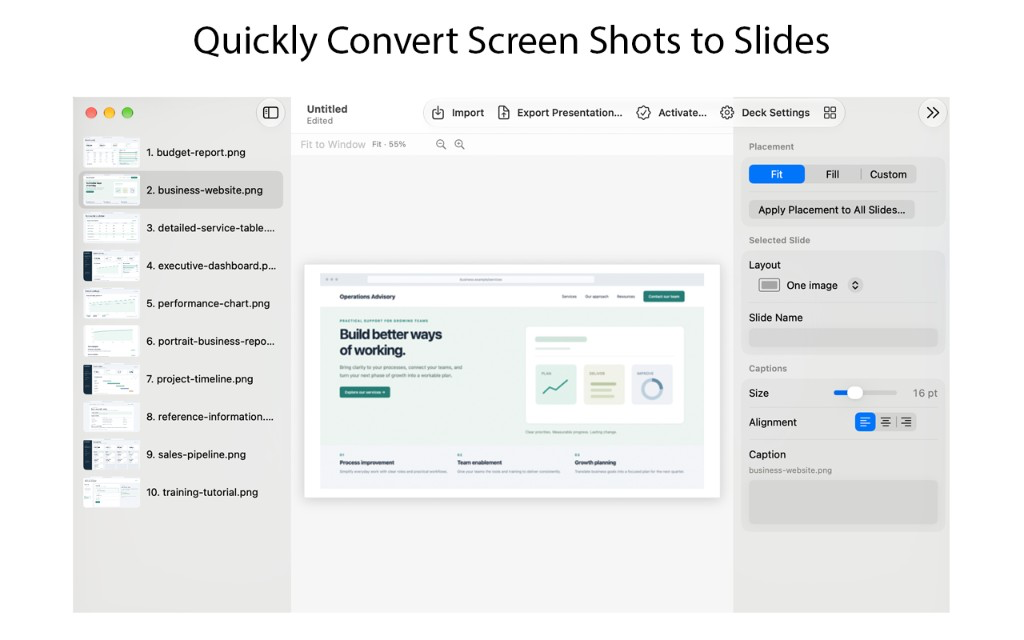Click the business-website.png caption placeholder text

point(790,470)
